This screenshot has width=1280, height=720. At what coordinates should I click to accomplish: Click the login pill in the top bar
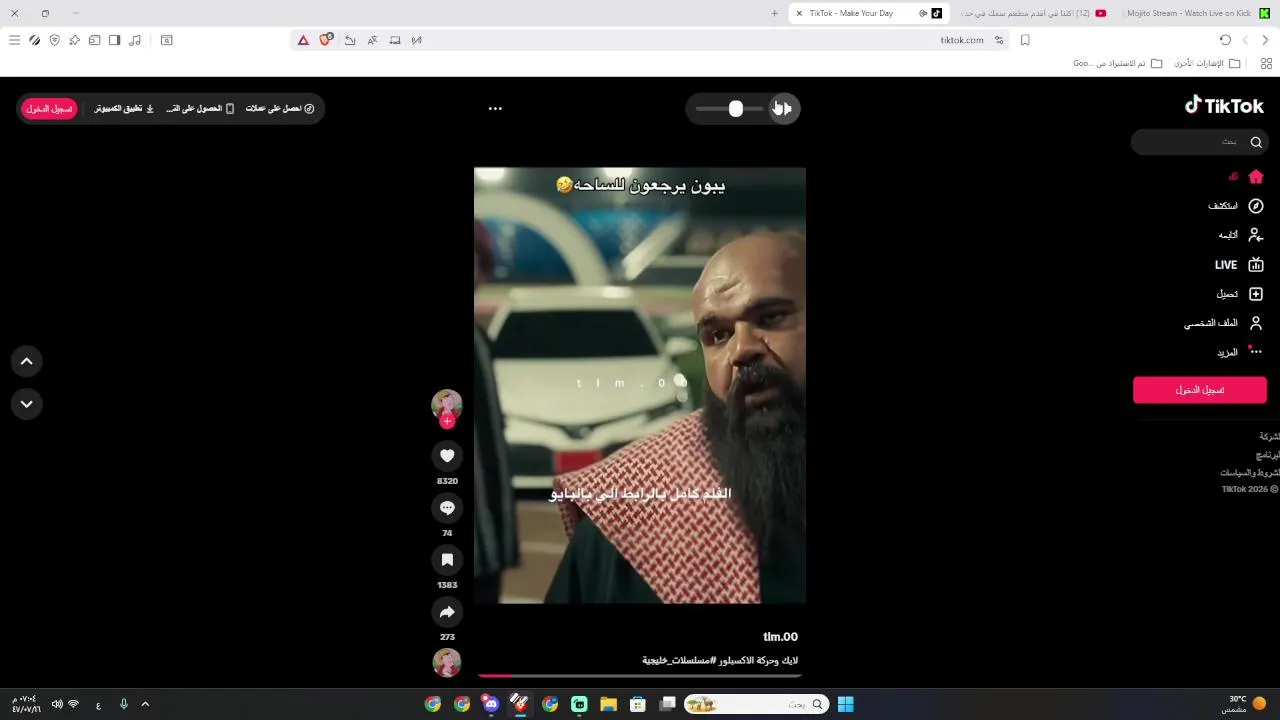click(x=49, y=108)
